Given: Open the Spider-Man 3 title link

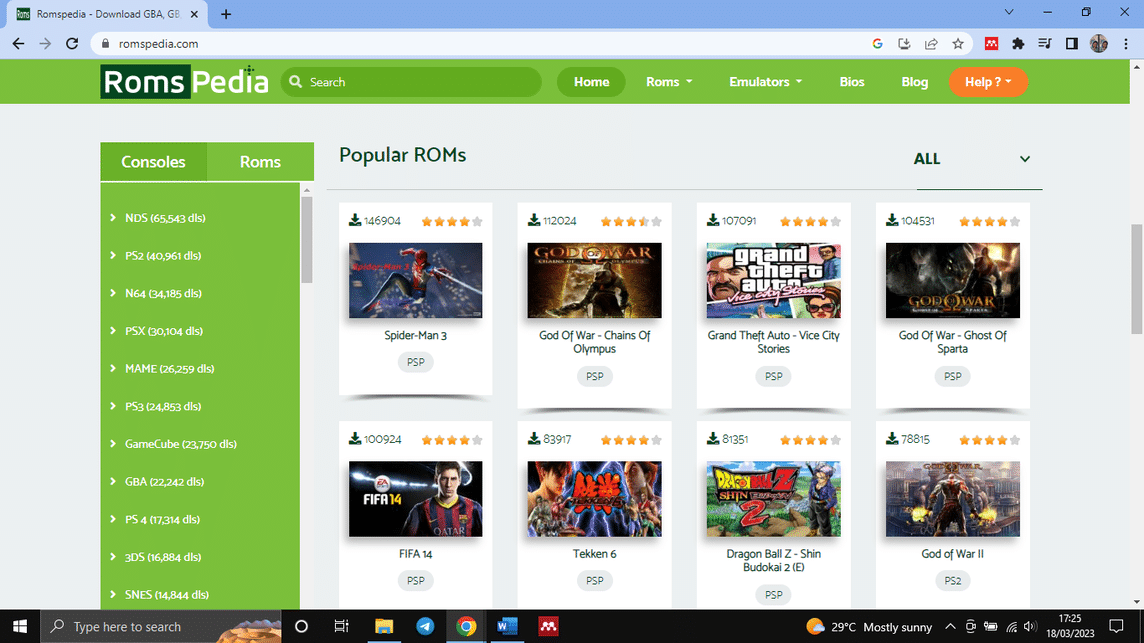Looking at the screenshot, I should (415, 335).
